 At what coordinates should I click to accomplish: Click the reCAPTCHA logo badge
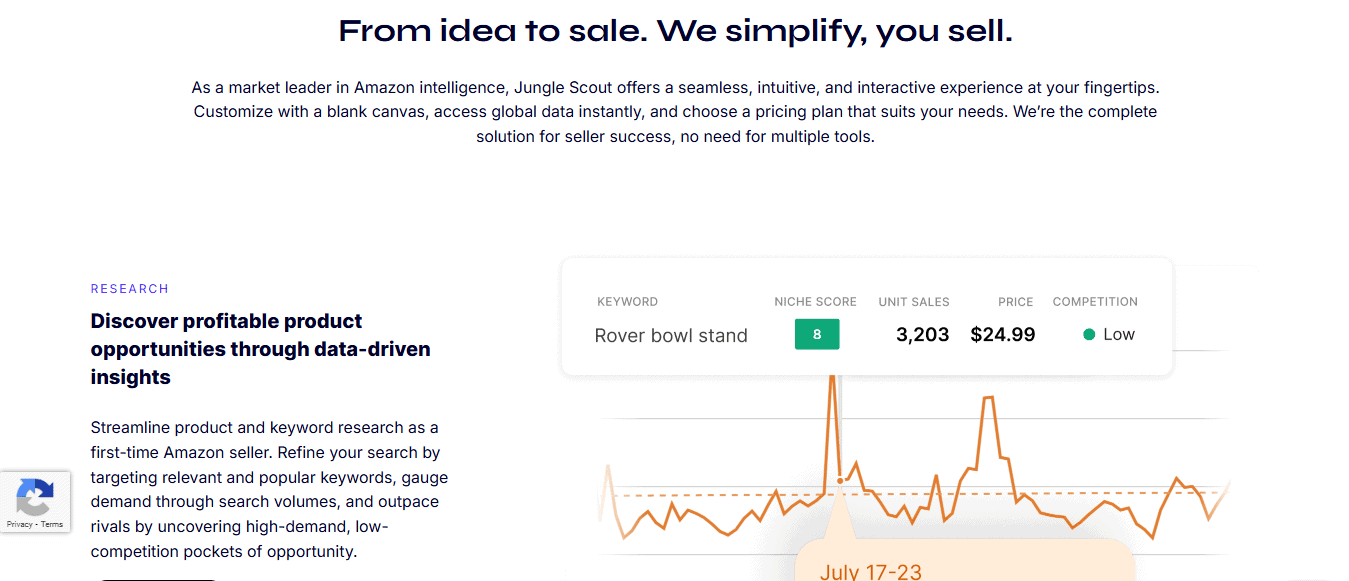35,497
